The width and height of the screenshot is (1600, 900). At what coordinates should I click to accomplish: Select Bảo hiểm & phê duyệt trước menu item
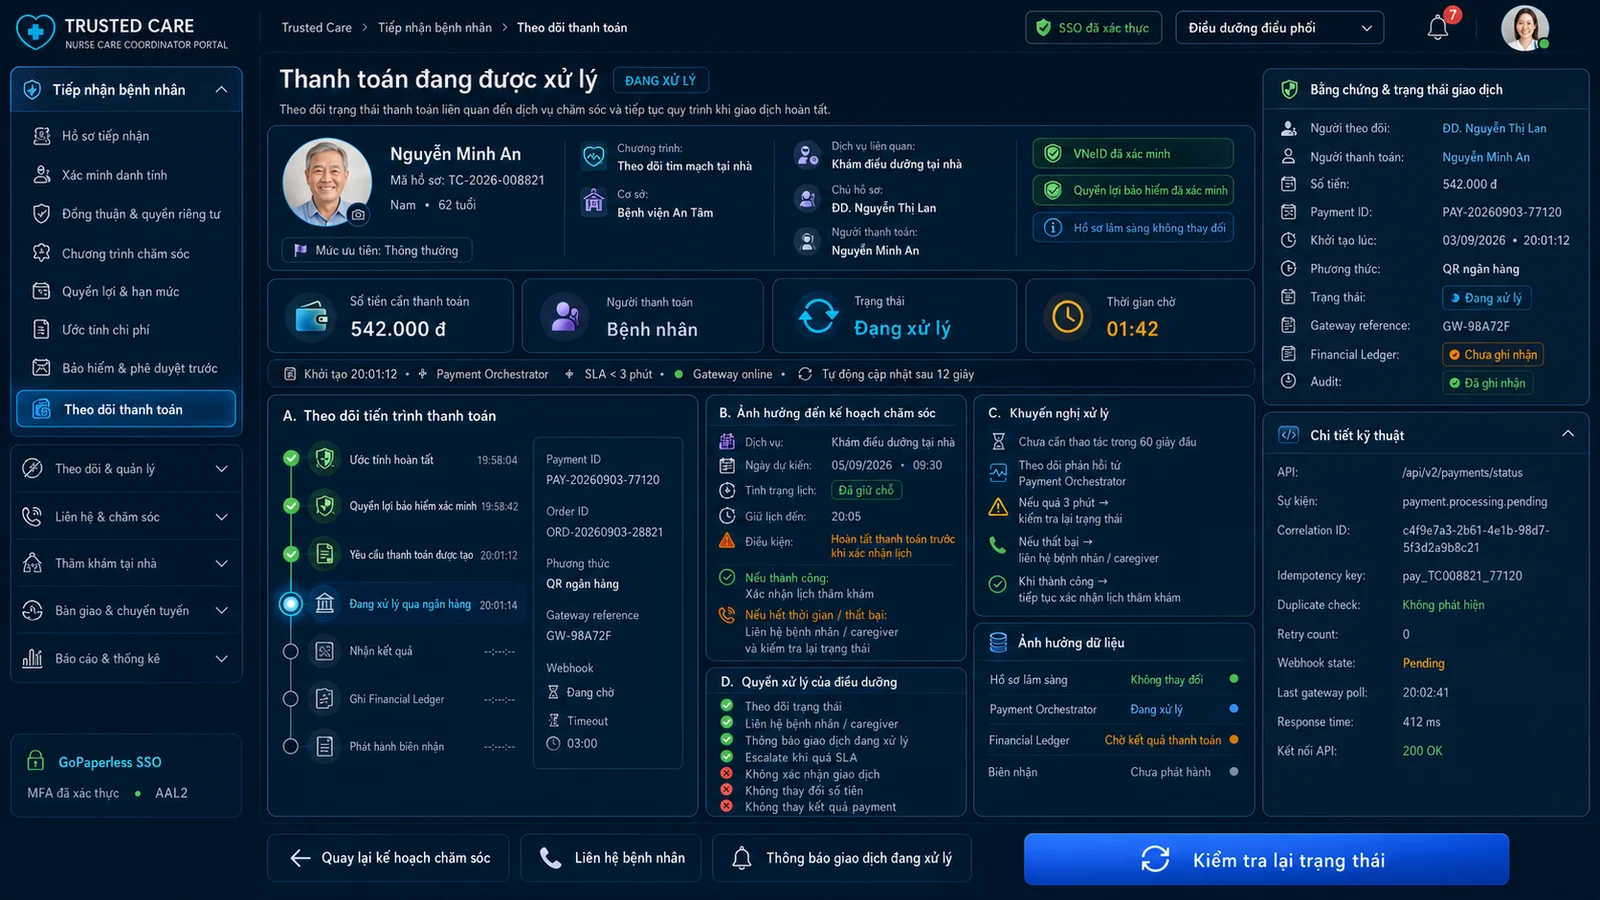tap(126, 368)
